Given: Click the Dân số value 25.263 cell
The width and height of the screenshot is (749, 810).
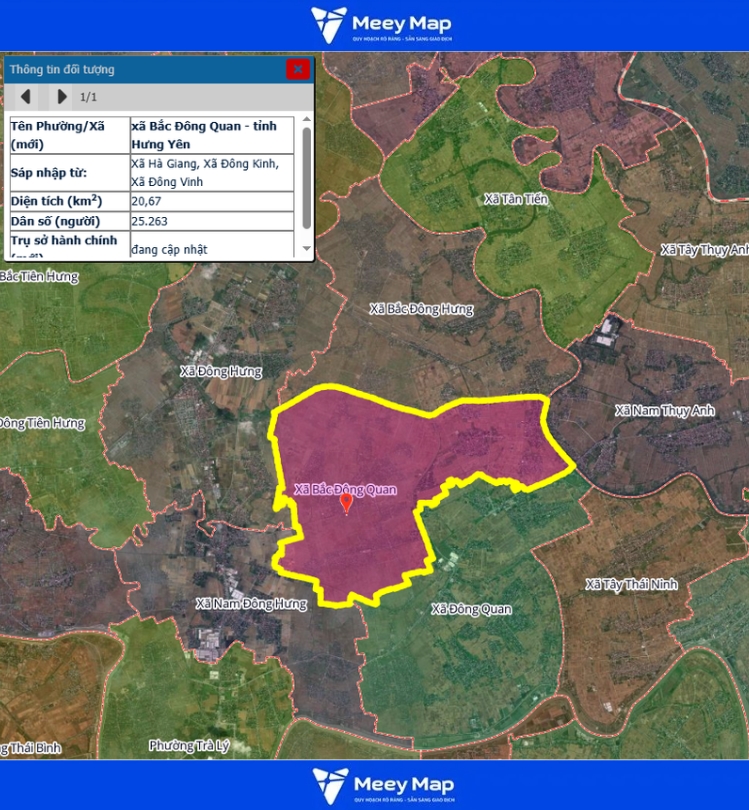Looking at the screenshot, I should point(212,221).
